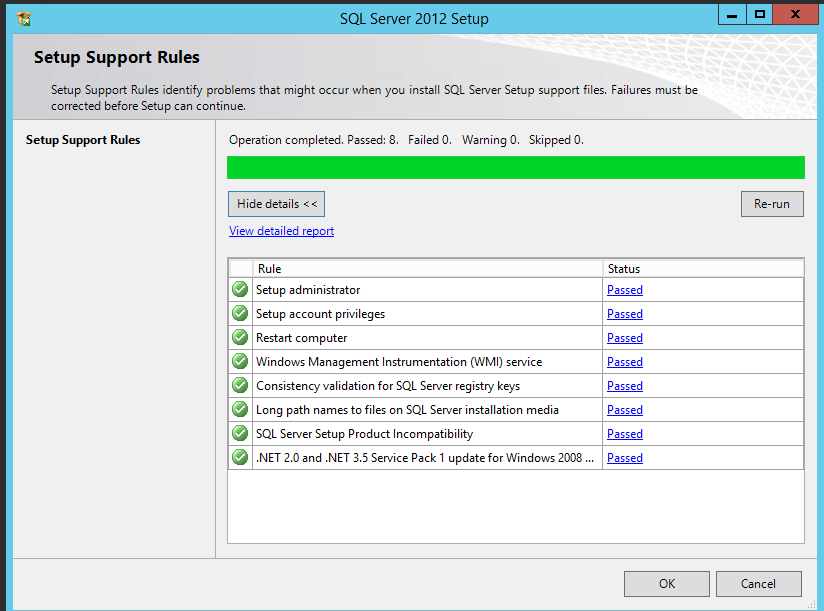Open Passed status for Setup administrator
The width and height of the screenshot is (824, 611).
coord(625,290)
